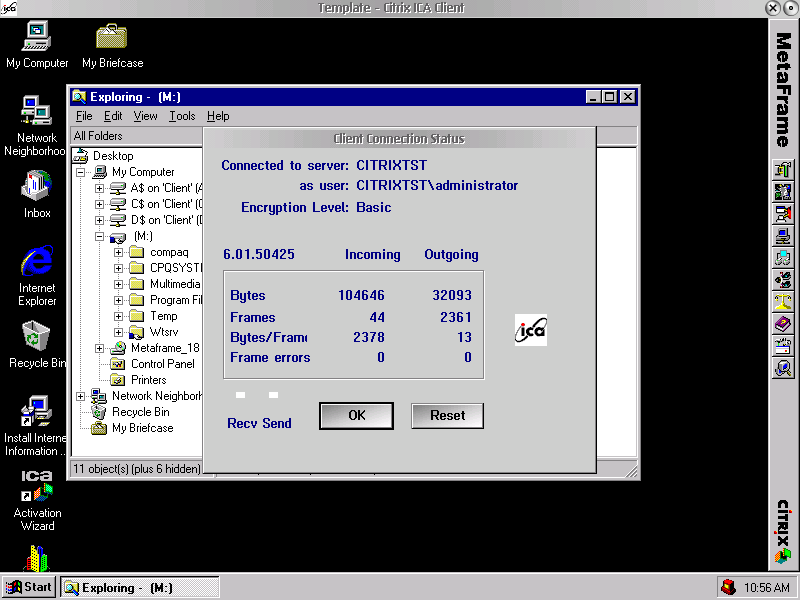Select the Network Neighborhood desktop icon

tap(36, 126)
